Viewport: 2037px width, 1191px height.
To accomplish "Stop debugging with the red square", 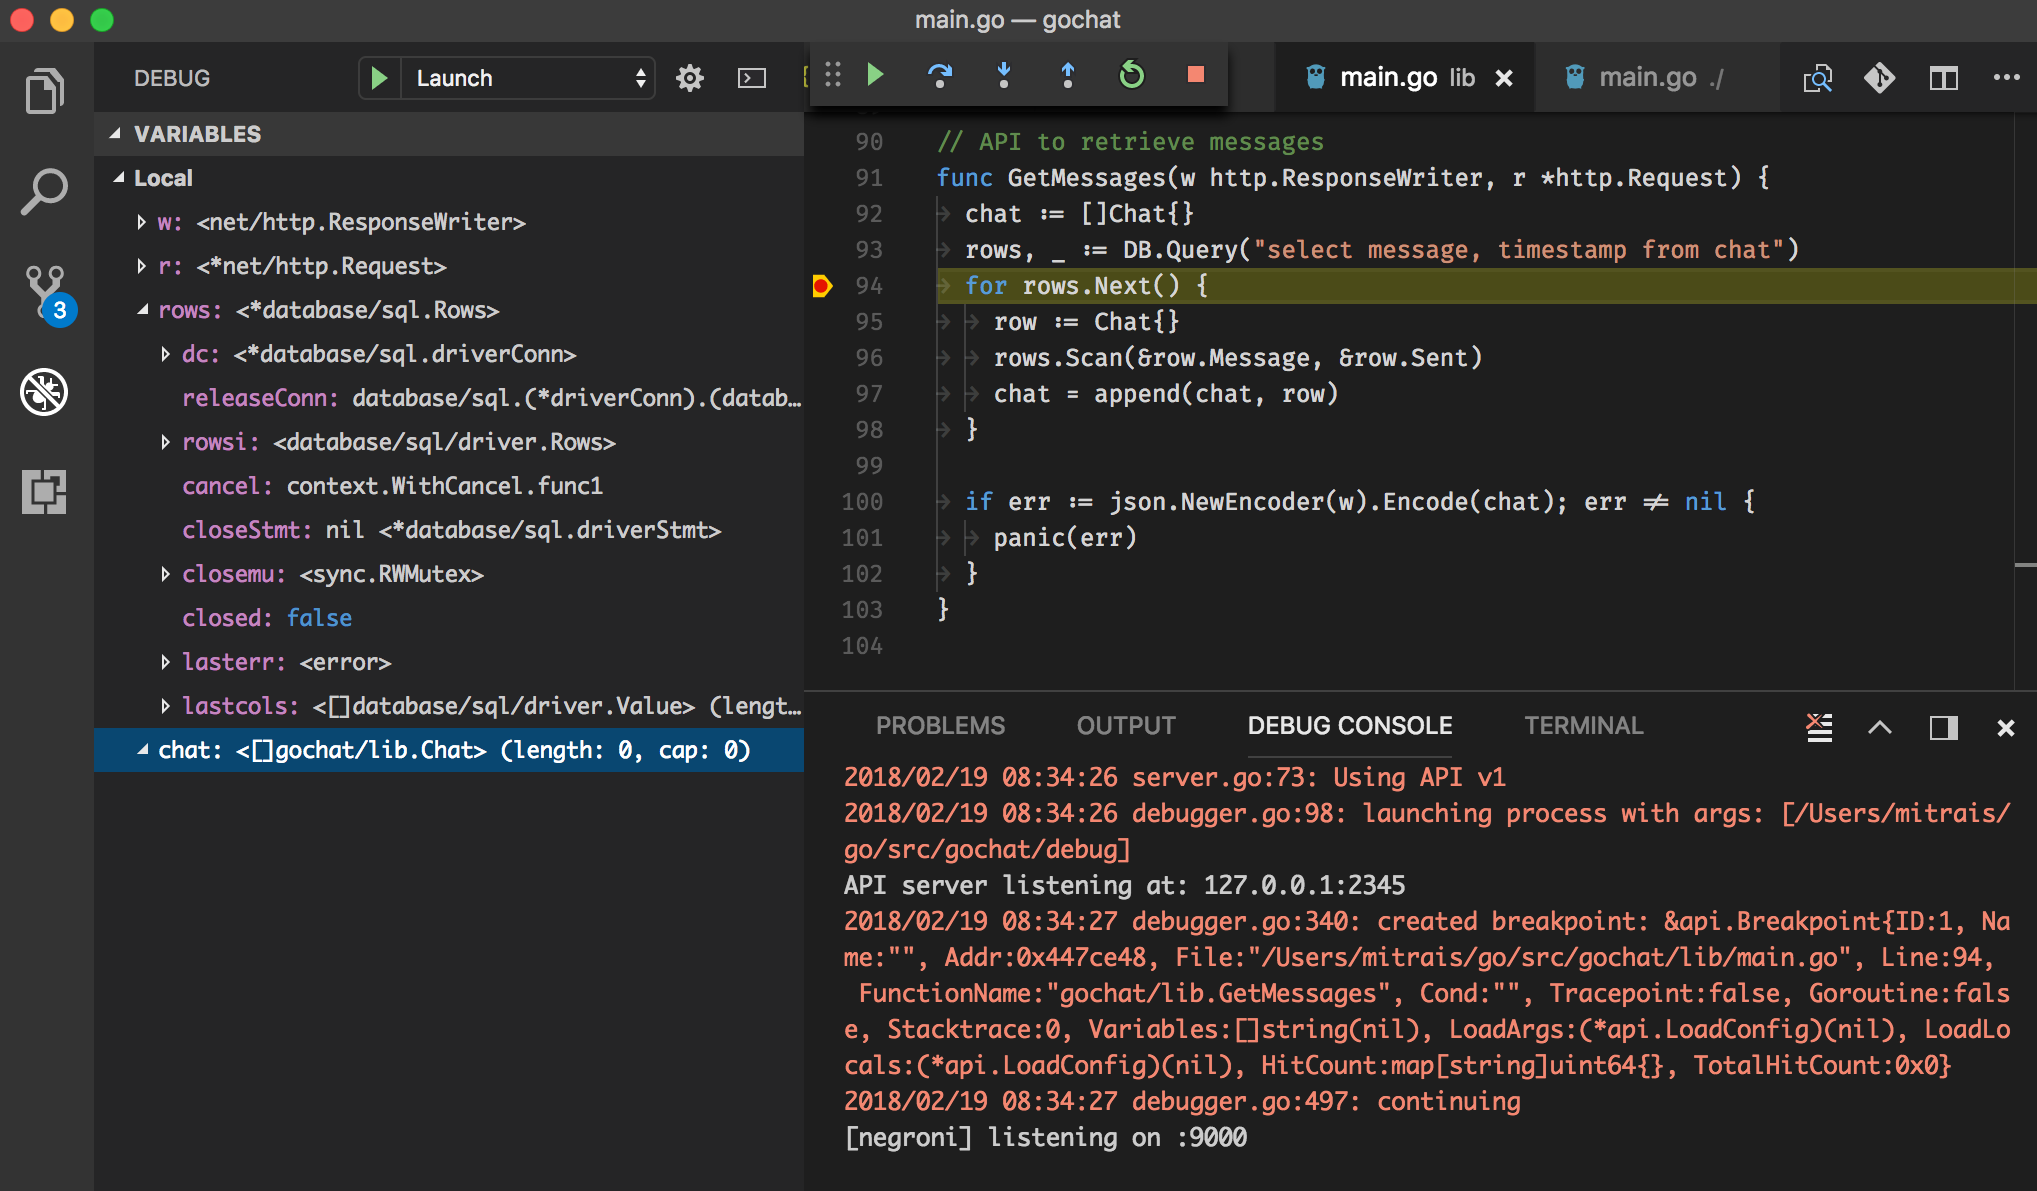I will [x=1195, y=75].
